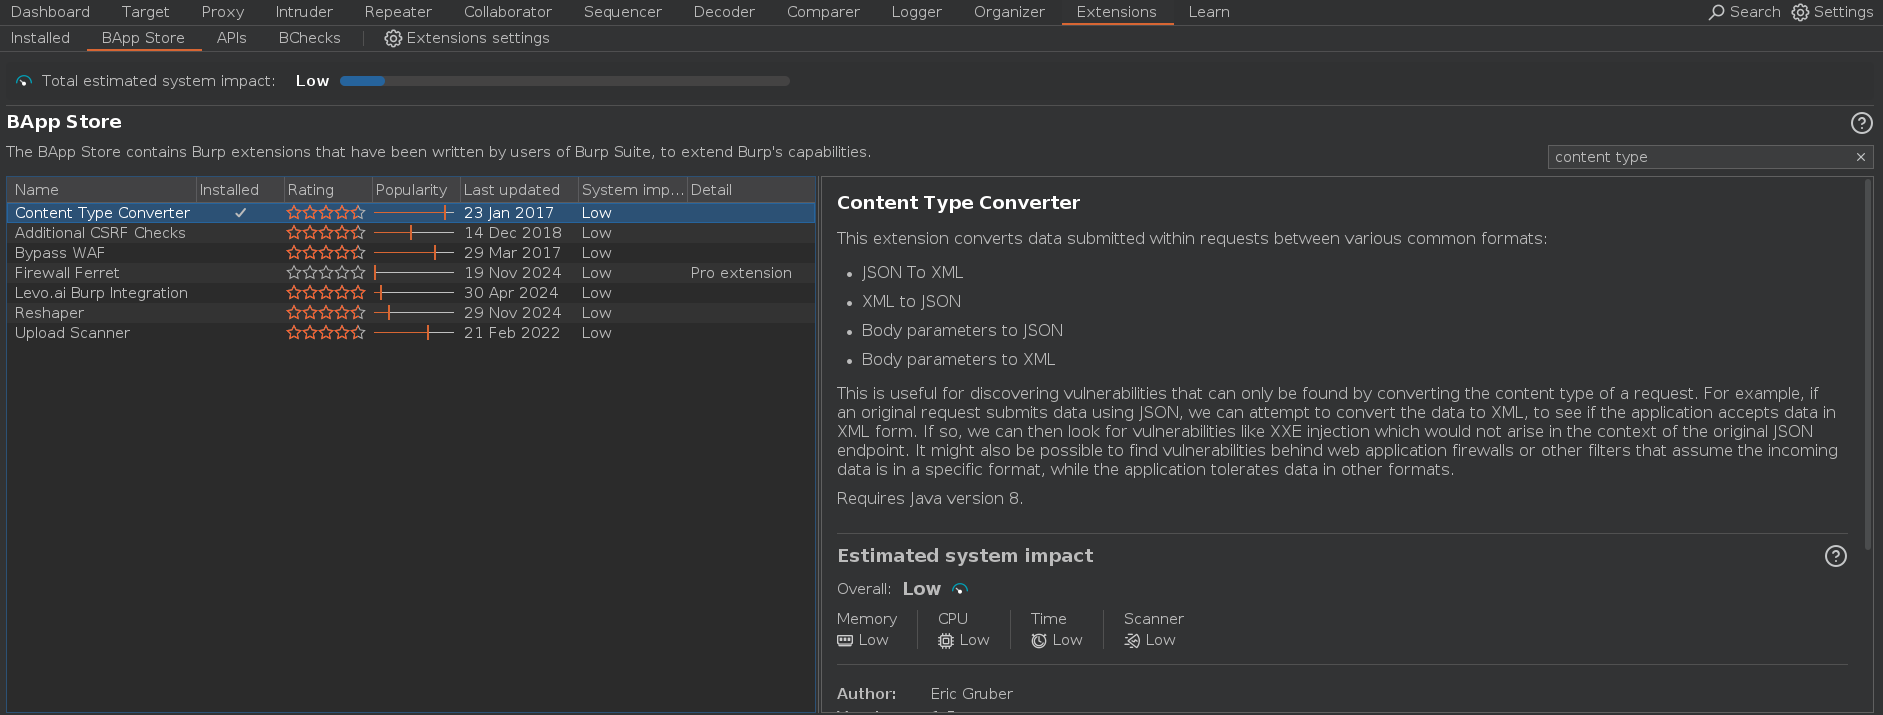
Task: Click the popularity bar for Content Type Converter
Action: point(414,213)
